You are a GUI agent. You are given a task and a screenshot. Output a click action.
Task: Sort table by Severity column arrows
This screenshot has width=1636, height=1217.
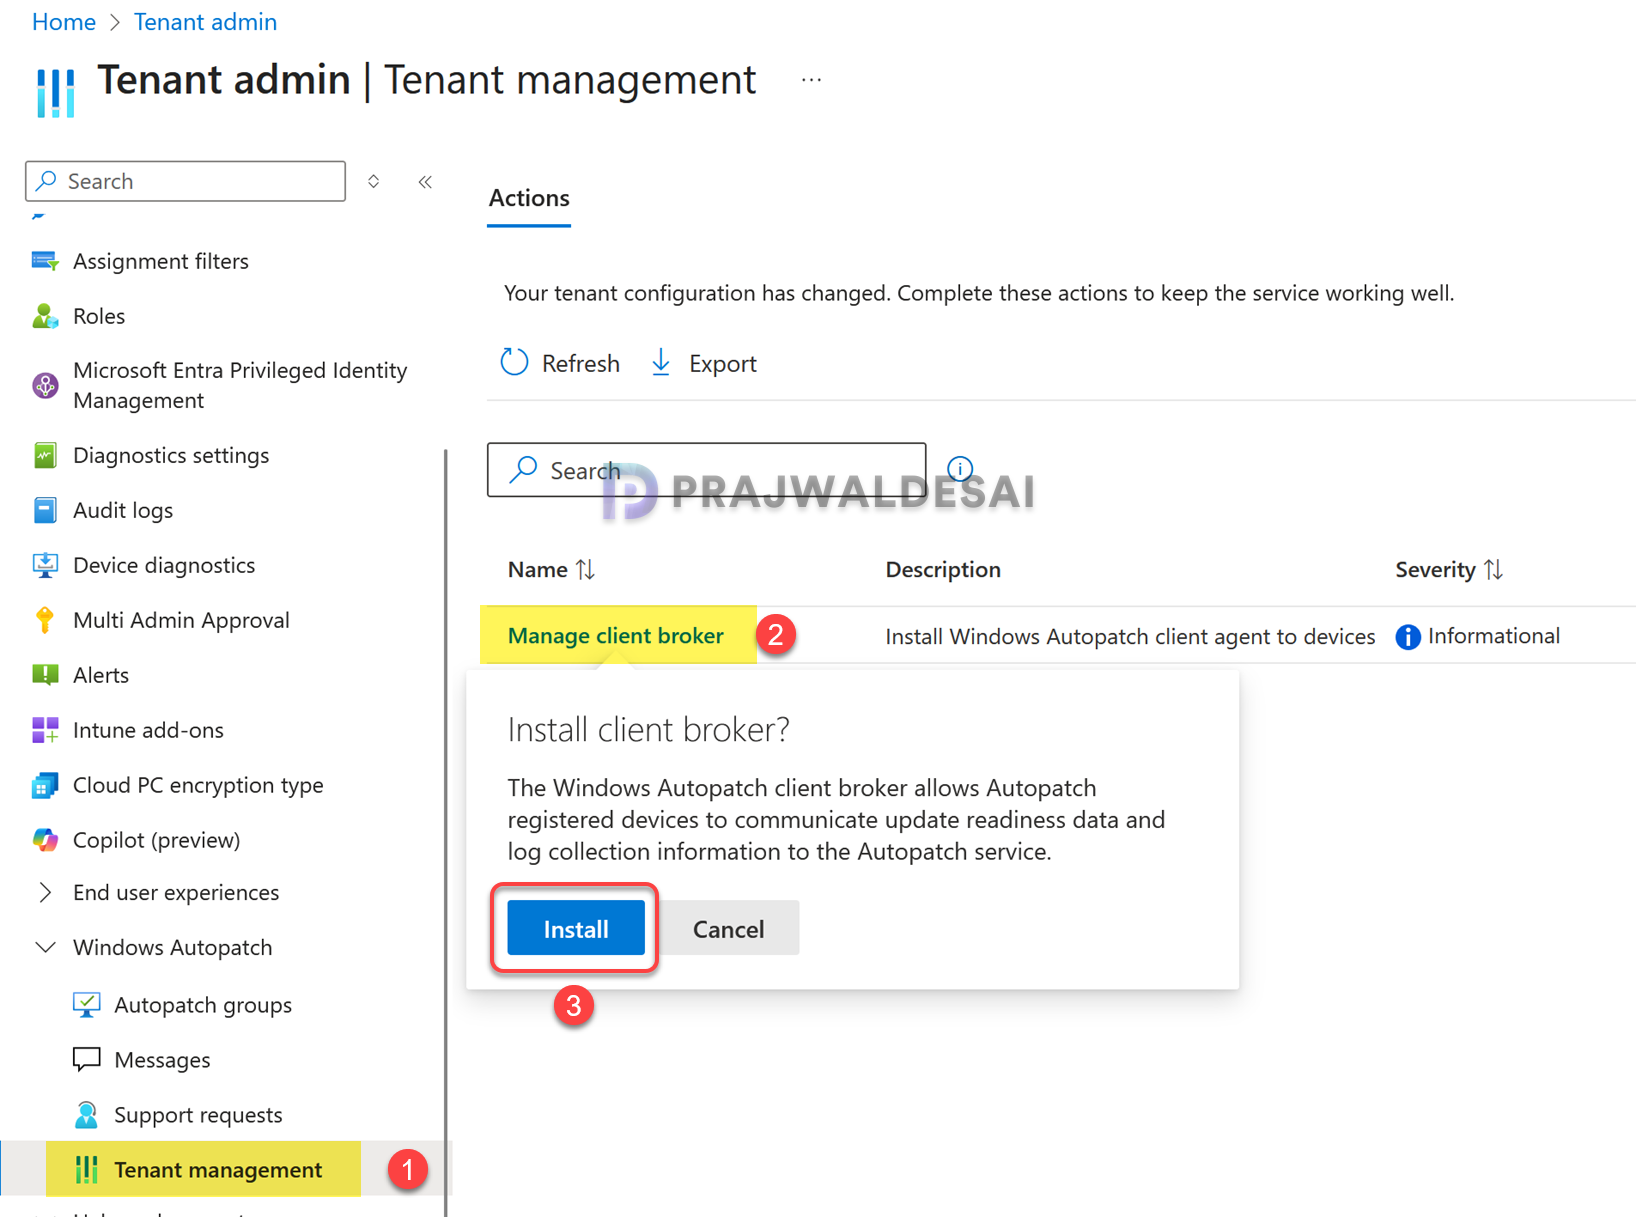point(1494,569)
